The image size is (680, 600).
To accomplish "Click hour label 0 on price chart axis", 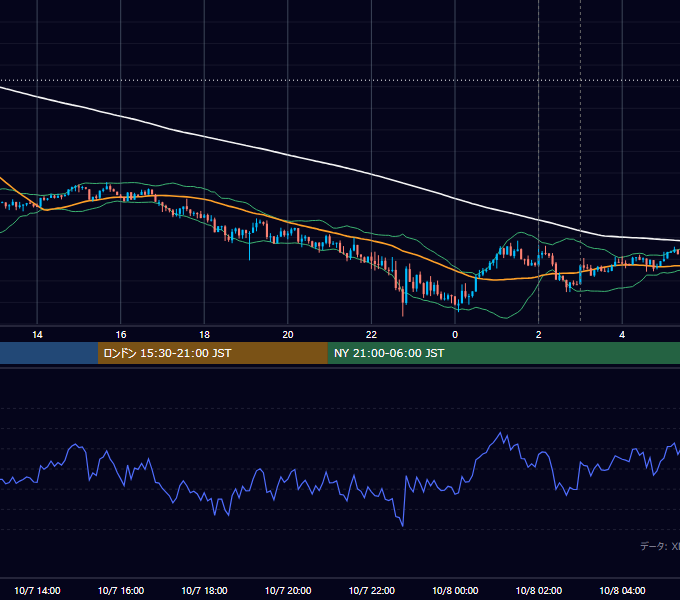I will tap(455, 335).
